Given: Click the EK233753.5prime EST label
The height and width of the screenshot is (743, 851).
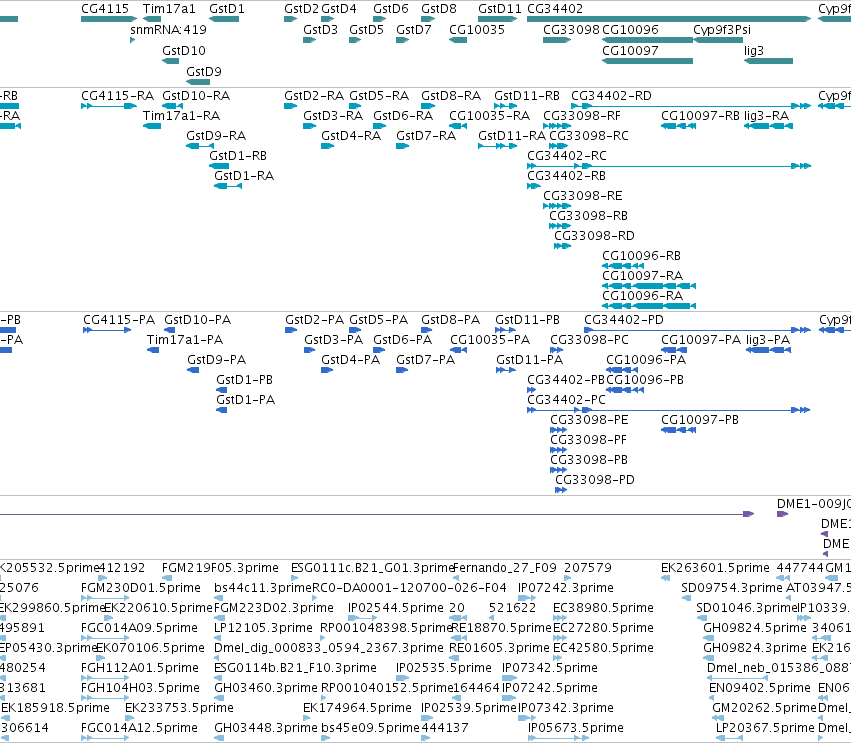Looking at the screenshot, I should (x=179, y=708).
